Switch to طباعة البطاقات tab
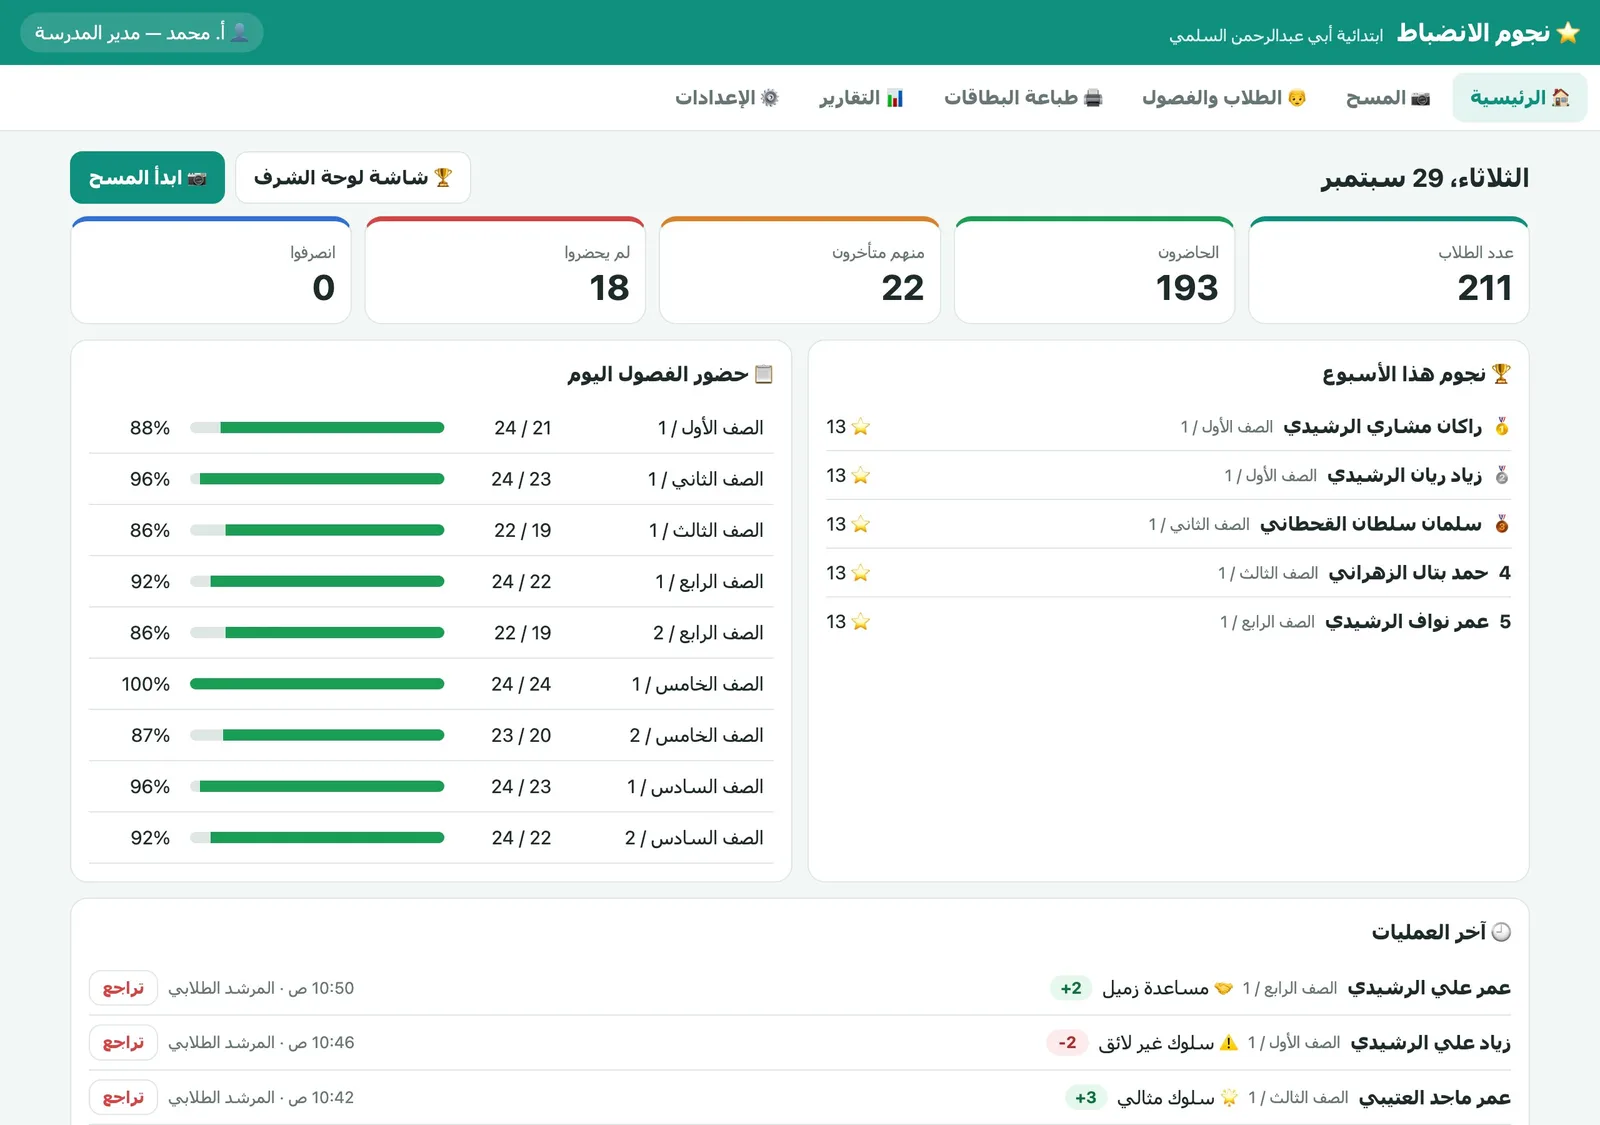The height and width of the screenshot is (1125, 1600). (x=1023, y=97)
